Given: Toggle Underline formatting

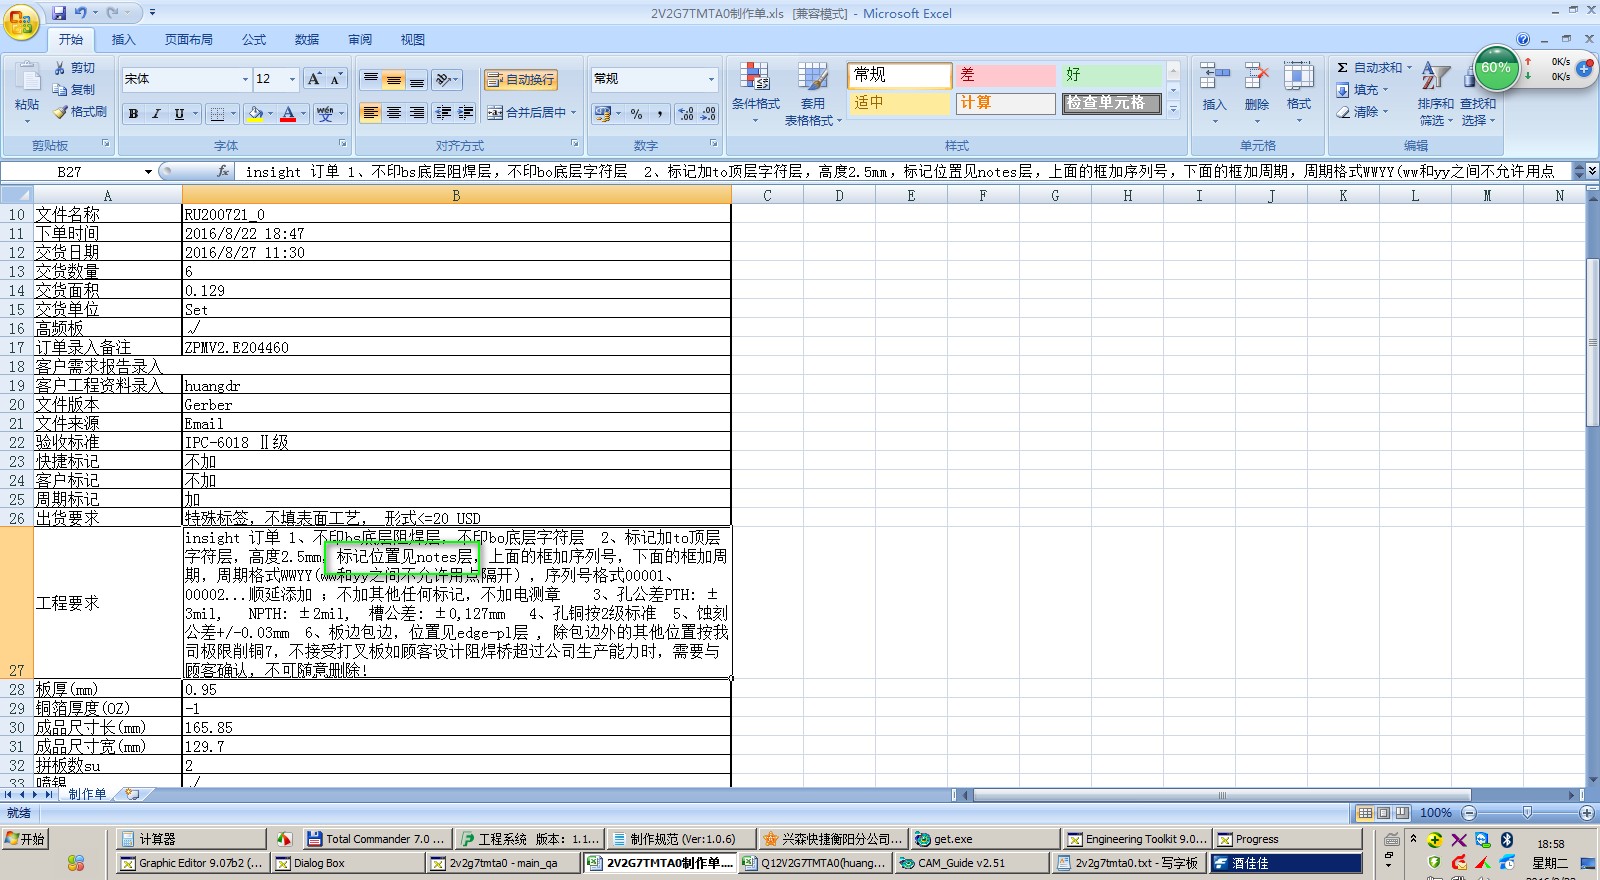Looking at the screenshot, I should 179,114.
